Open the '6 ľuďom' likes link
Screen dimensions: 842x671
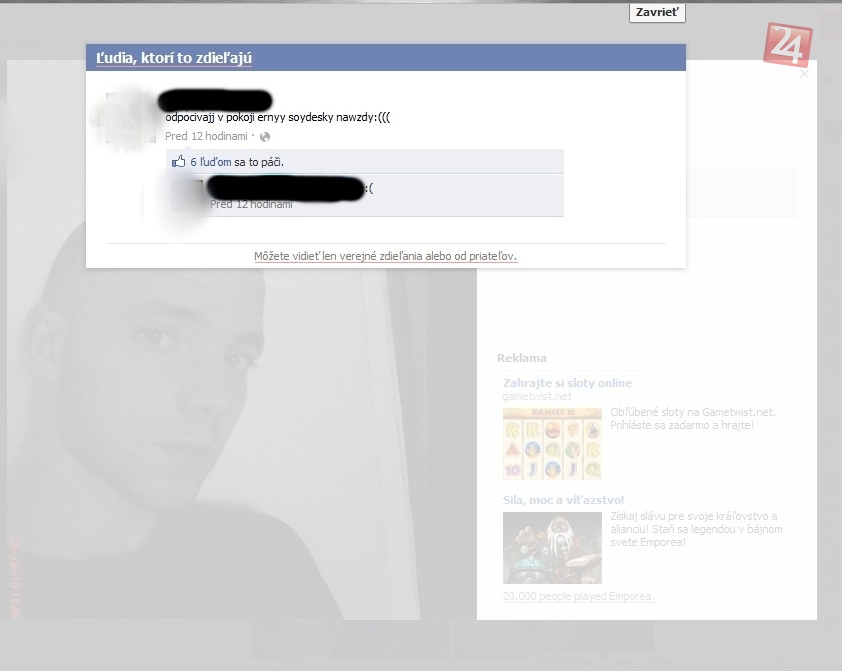coord(211,161)
